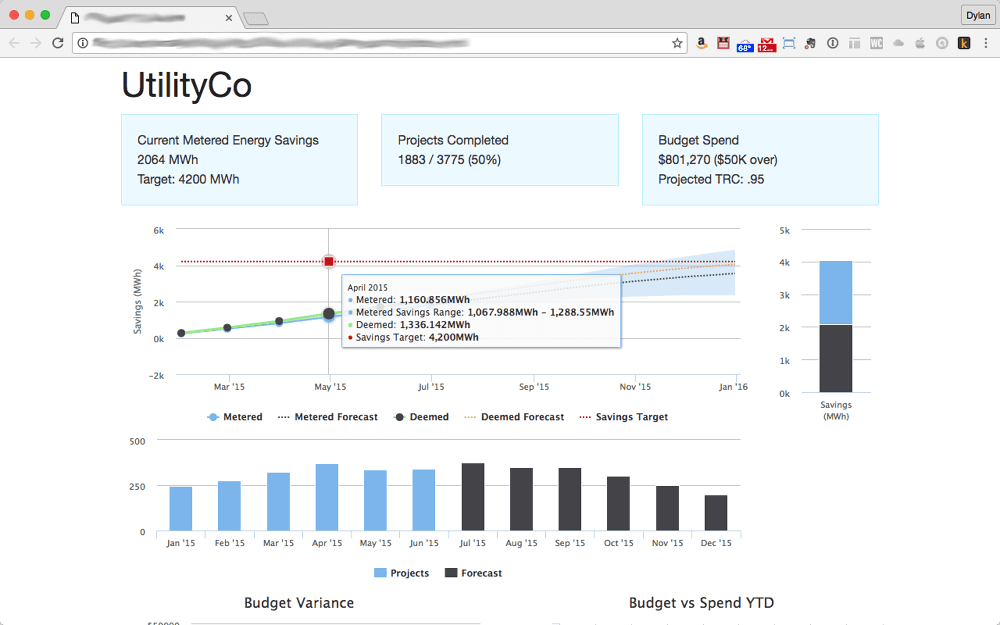The width and height of the screenshot is (1000, 625).
Task: Open the Dylan profile switcher
Action: pos(976,15)
